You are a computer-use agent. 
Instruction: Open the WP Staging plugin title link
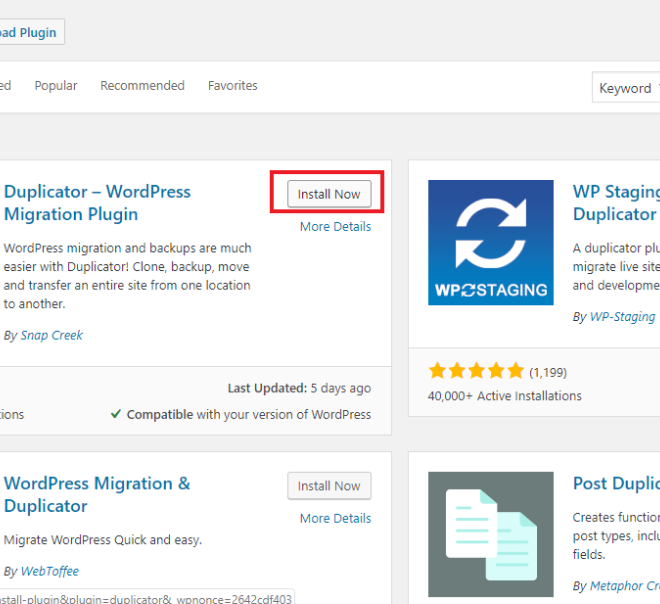coord(616,203)
